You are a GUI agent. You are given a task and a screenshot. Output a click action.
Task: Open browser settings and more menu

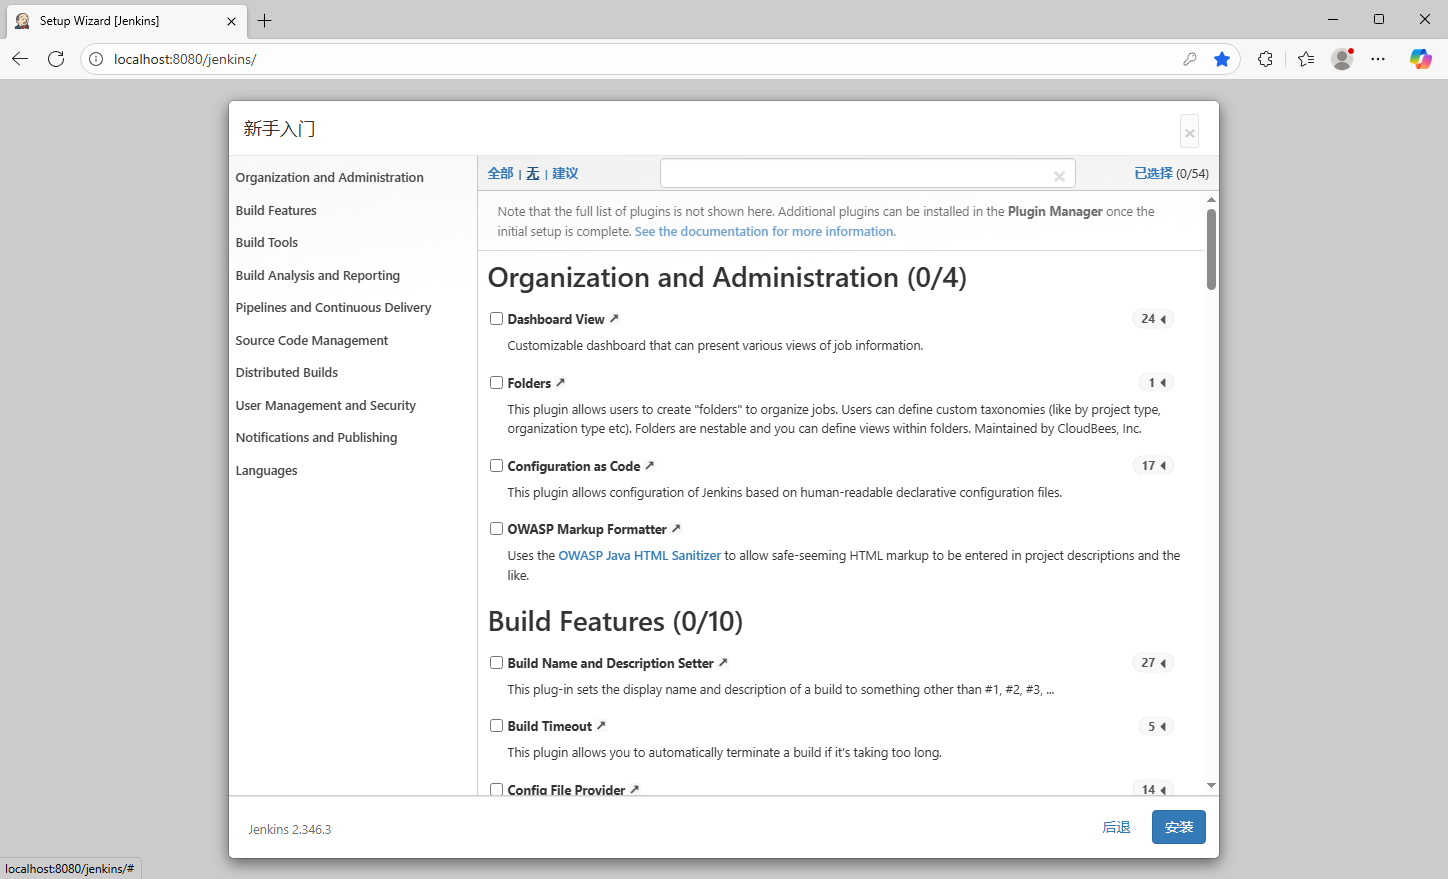[1378, 59]
